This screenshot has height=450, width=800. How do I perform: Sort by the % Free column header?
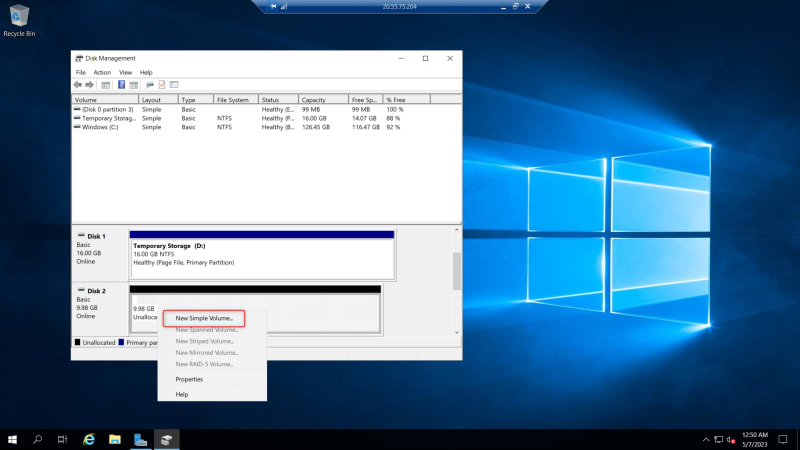tap(407, 99)
